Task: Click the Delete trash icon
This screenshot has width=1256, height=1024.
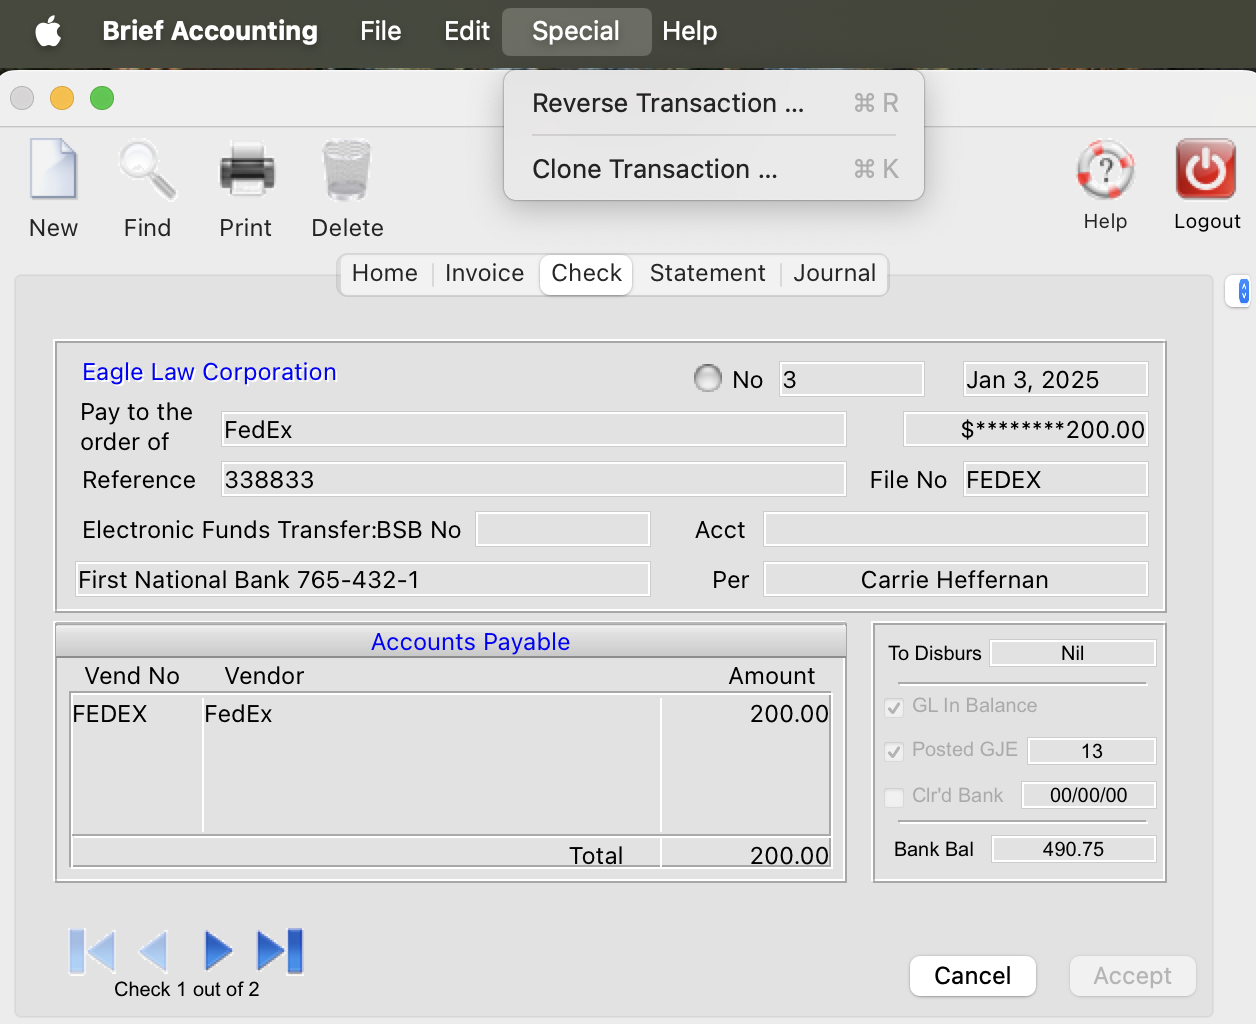Action: [347, 169]
